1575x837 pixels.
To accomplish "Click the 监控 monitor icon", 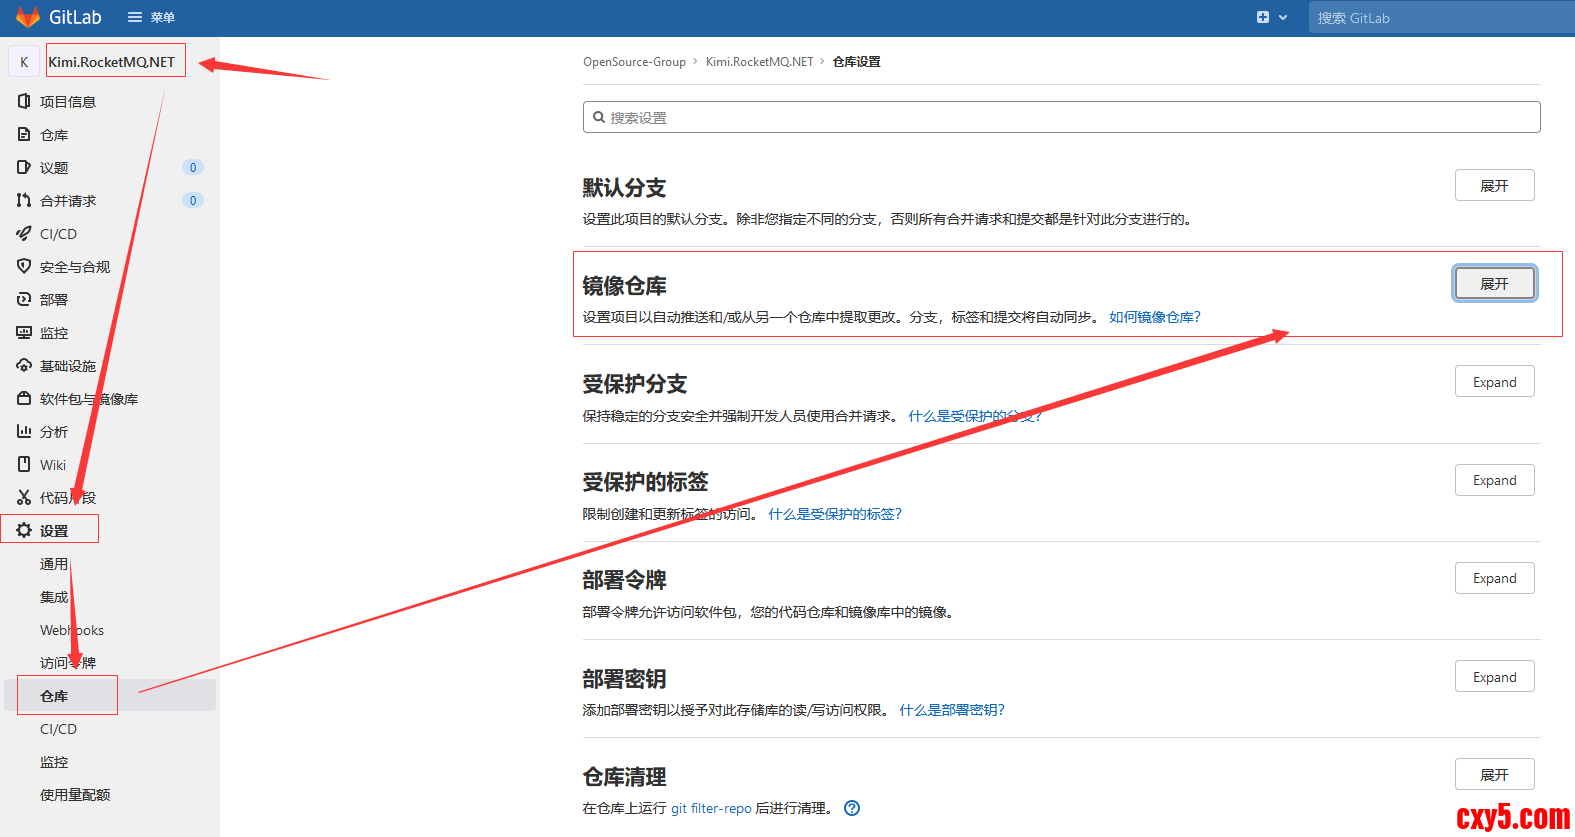I will (24, 332).
